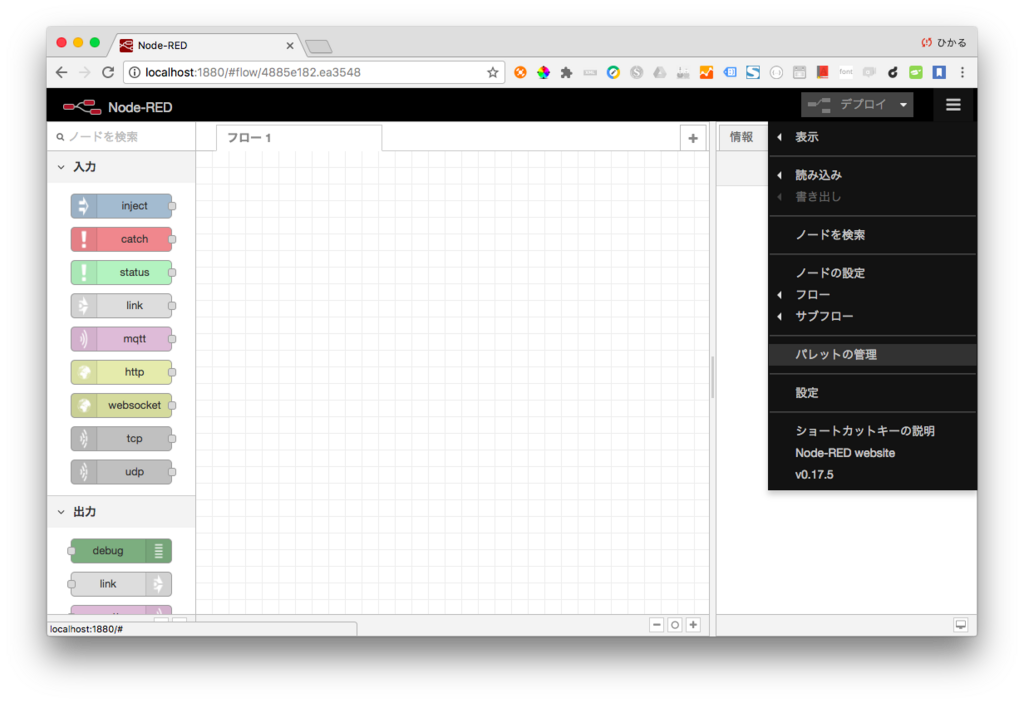Image resolution: width=1024 pixels, height=703 pixels.
Task: Click the site info icon in address bar
Action: (135, 73)
